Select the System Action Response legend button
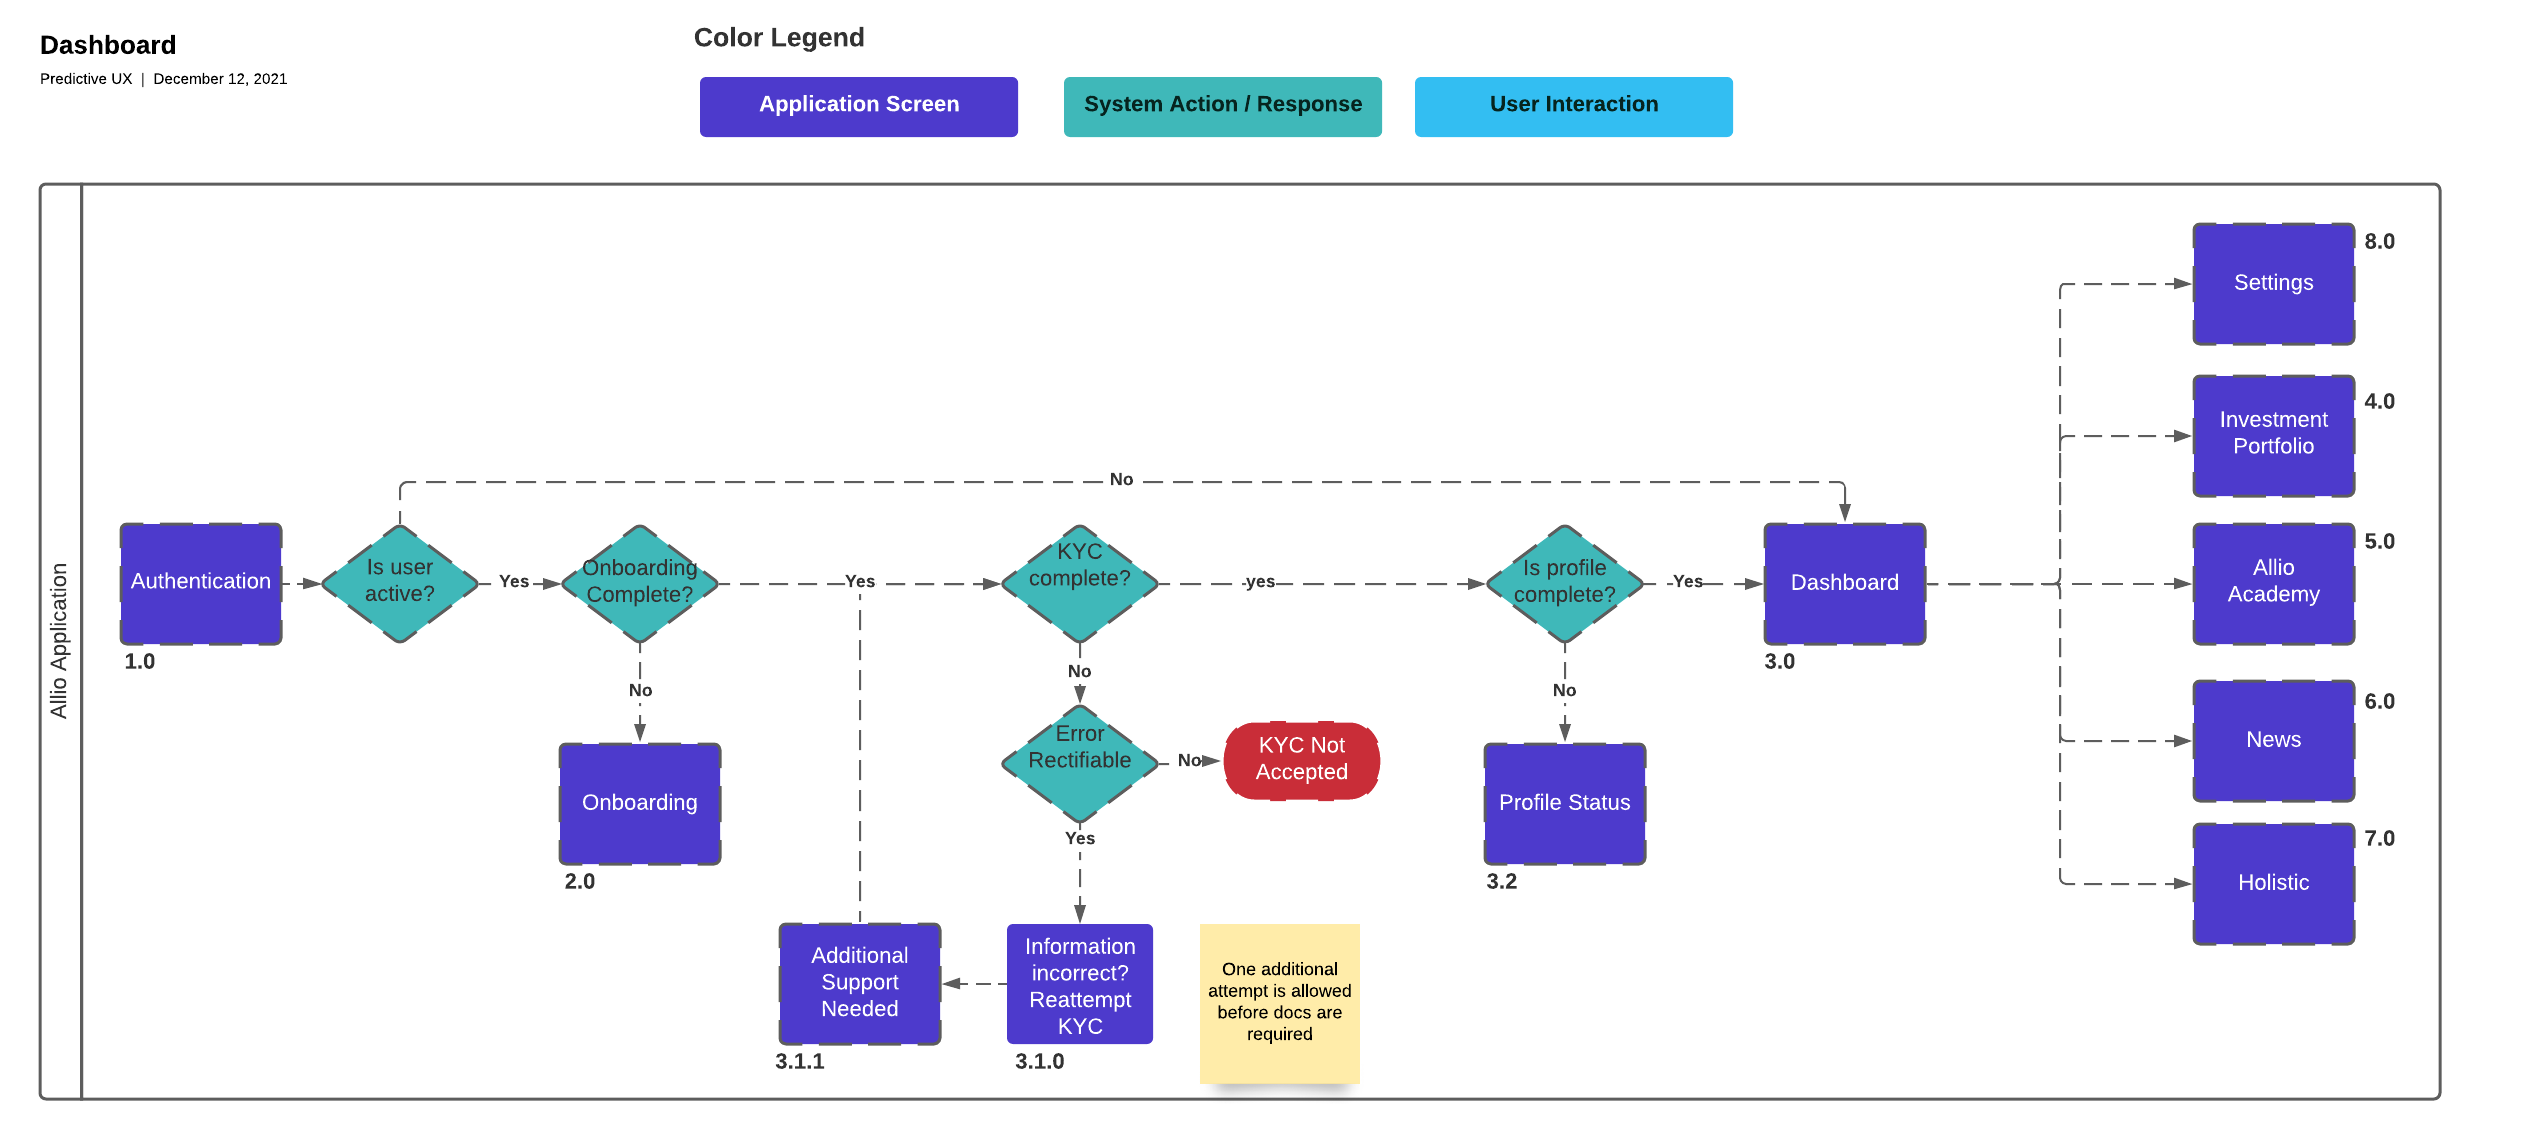Viewport: 2540px width, 1144px height. 1226,104
